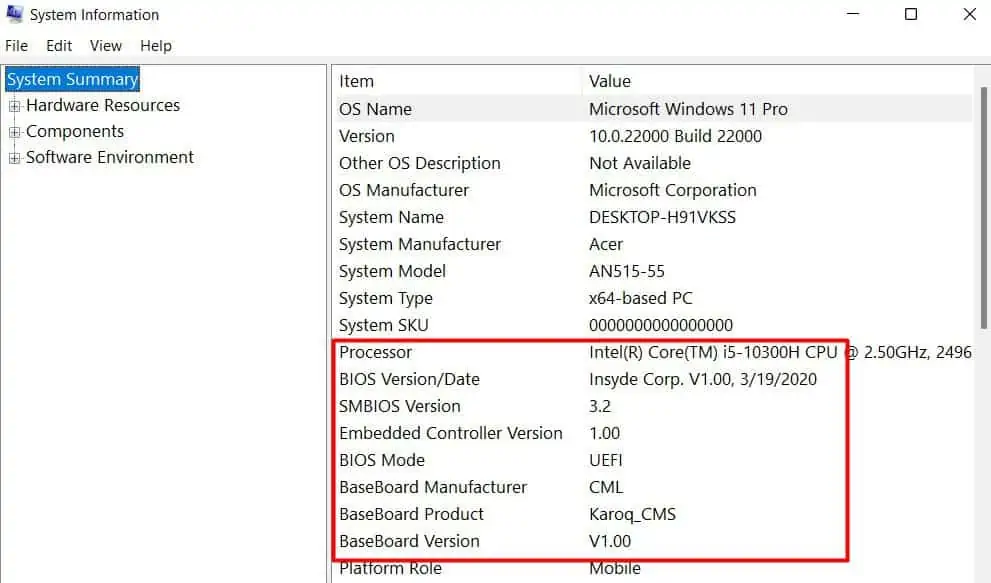The width and height of the screenshot is (991, 583).
Task: Click the vertical scrollbar thumb
Action: pyautogui.click(x=983, y=207)
